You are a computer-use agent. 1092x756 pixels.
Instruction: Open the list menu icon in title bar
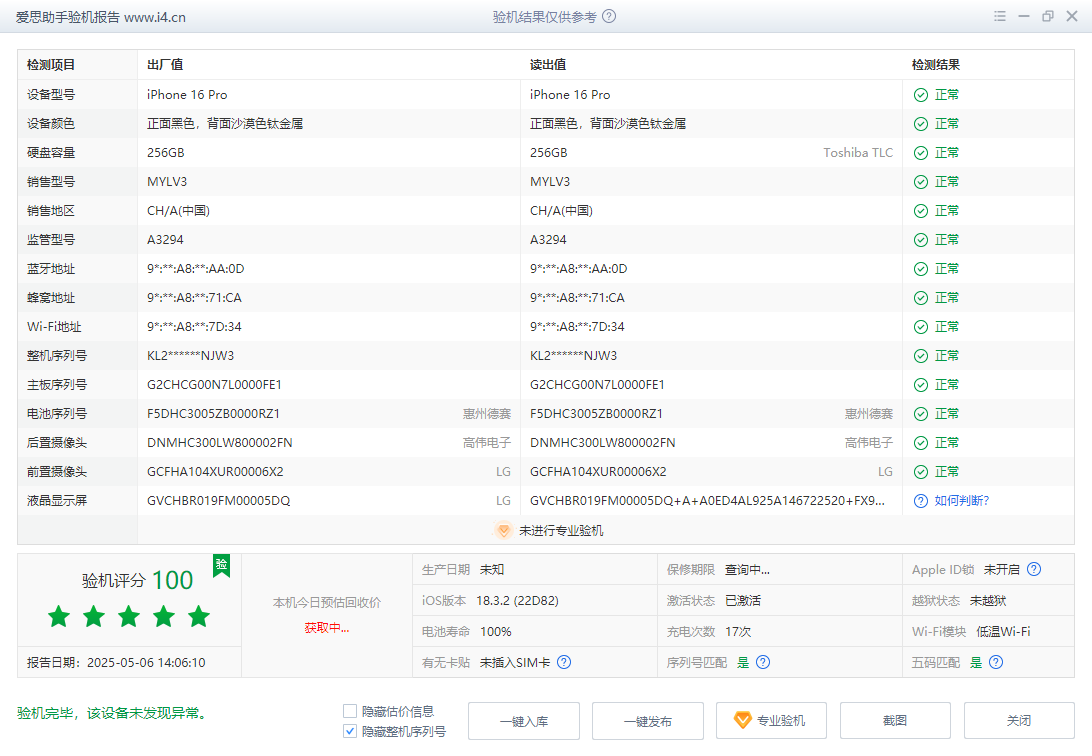[x=999, y=16]
